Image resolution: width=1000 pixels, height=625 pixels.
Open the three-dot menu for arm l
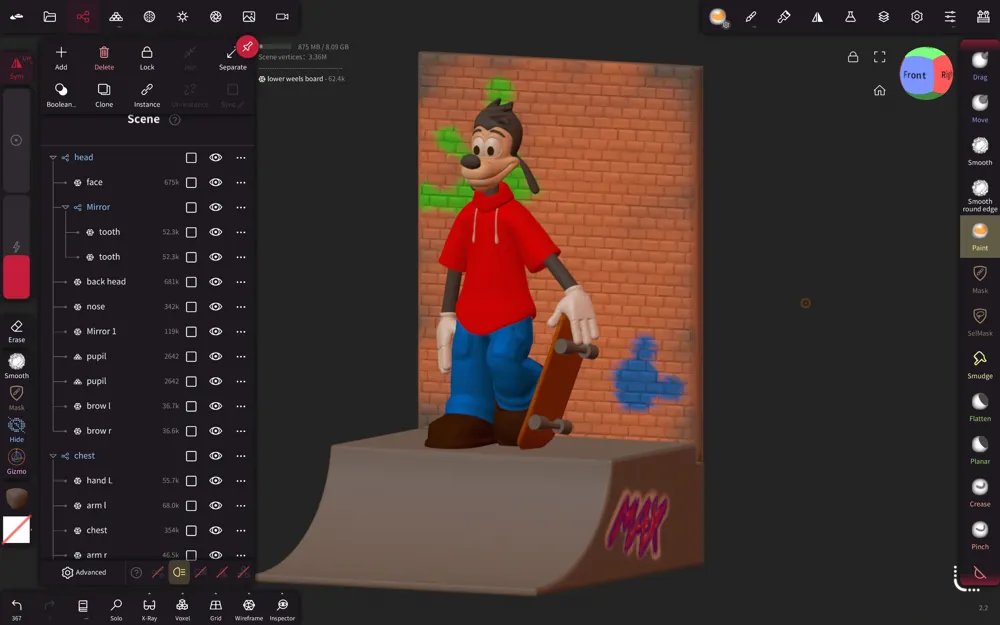click(x=240, y=506)
